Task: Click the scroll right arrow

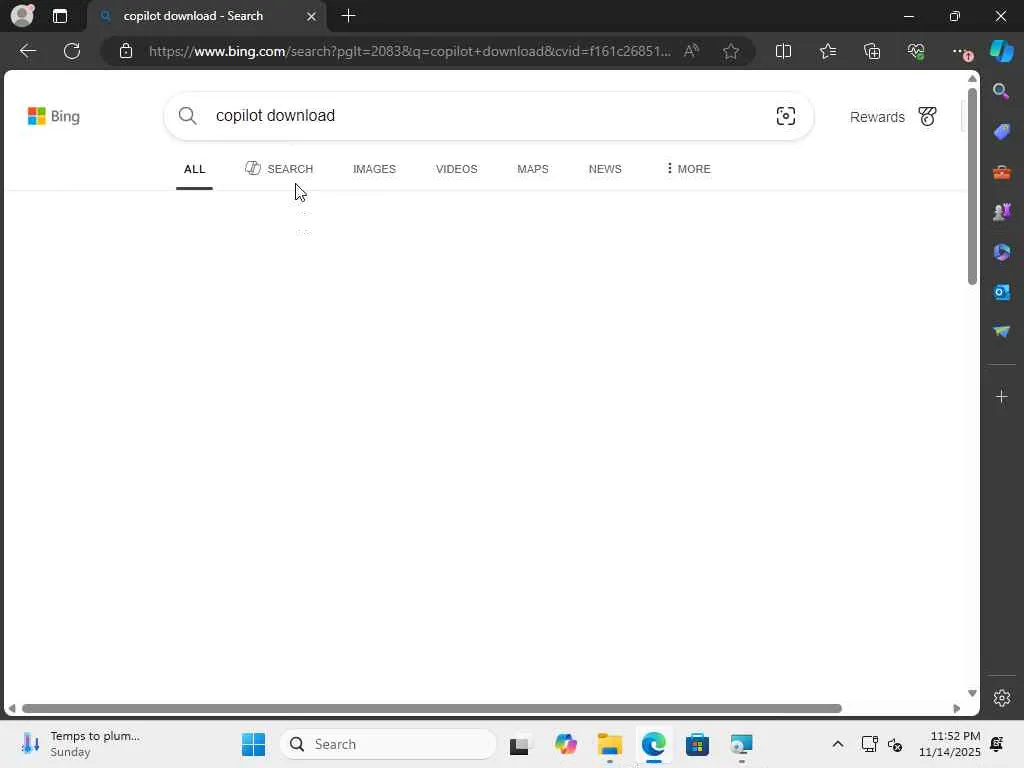Action: (957, 709)
